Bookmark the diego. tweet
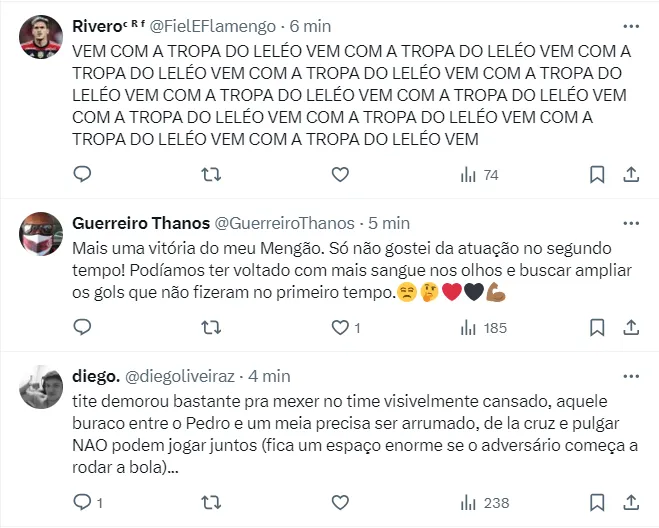The image size is (659, 528). [597, 501]
